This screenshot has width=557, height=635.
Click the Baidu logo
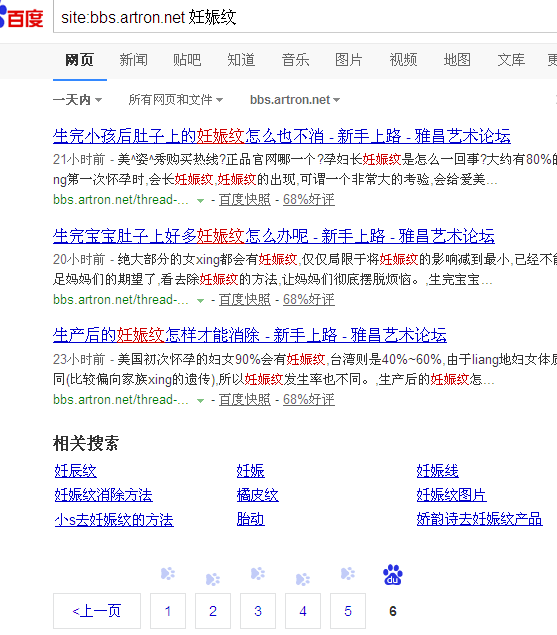point(21,17)
